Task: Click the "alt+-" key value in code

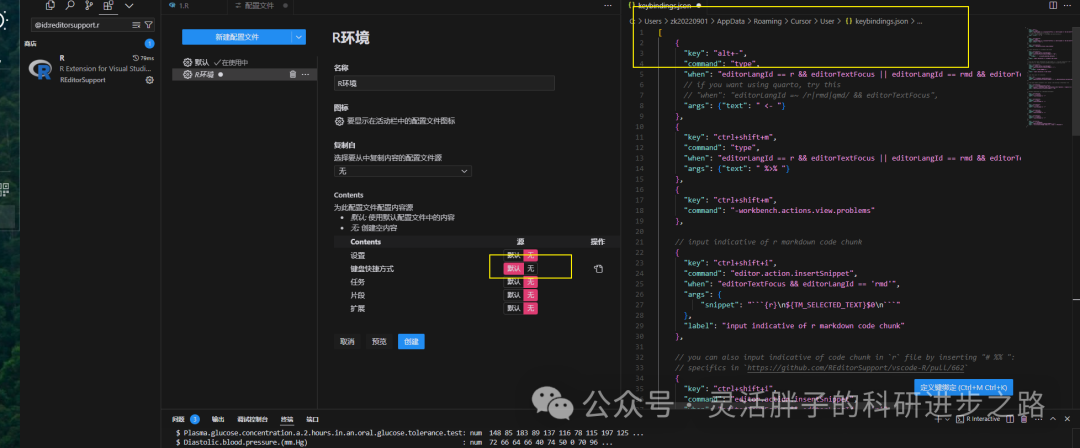Action: pyautogui.click(x=726, y=53)
